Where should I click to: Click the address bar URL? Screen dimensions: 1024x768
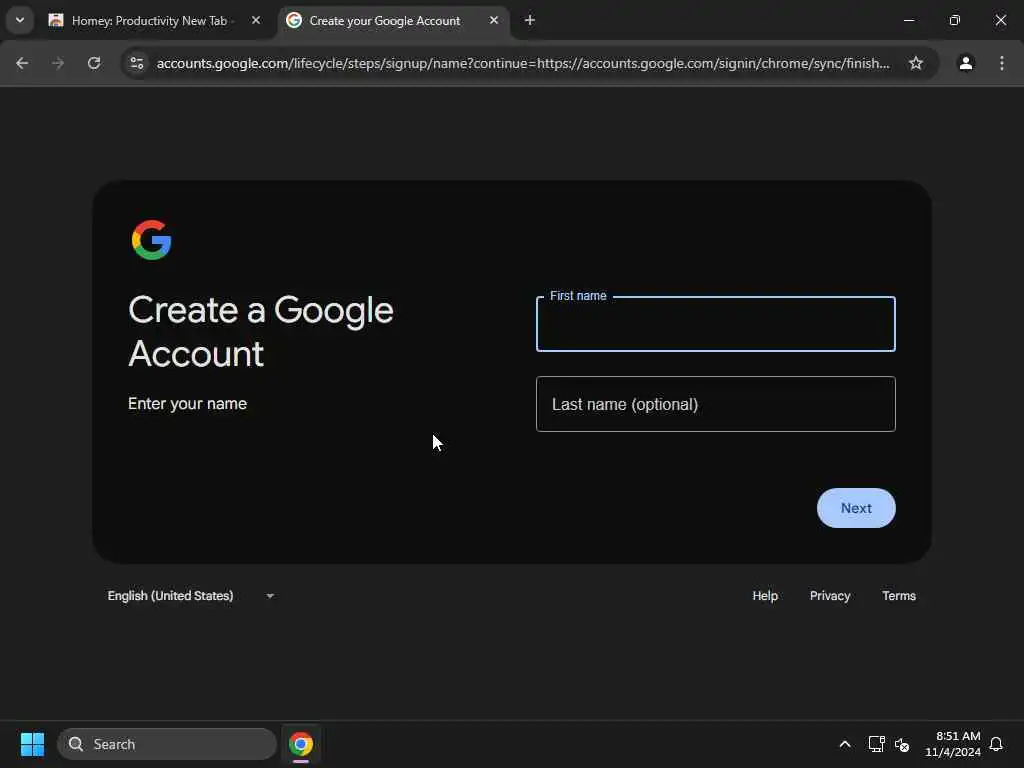[523, 63]
